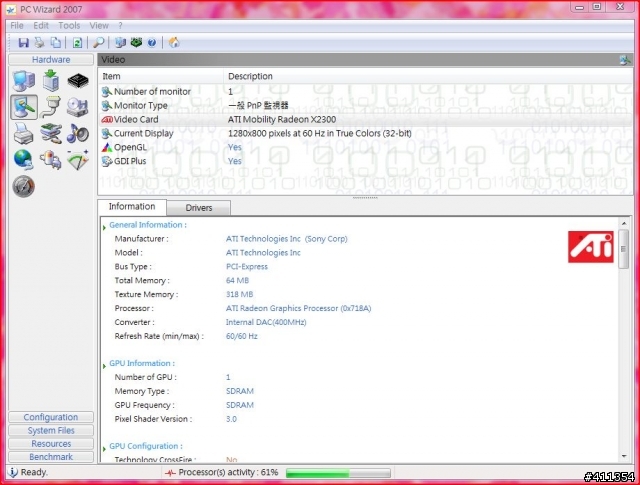Open the System Files category

click(51, 431)
